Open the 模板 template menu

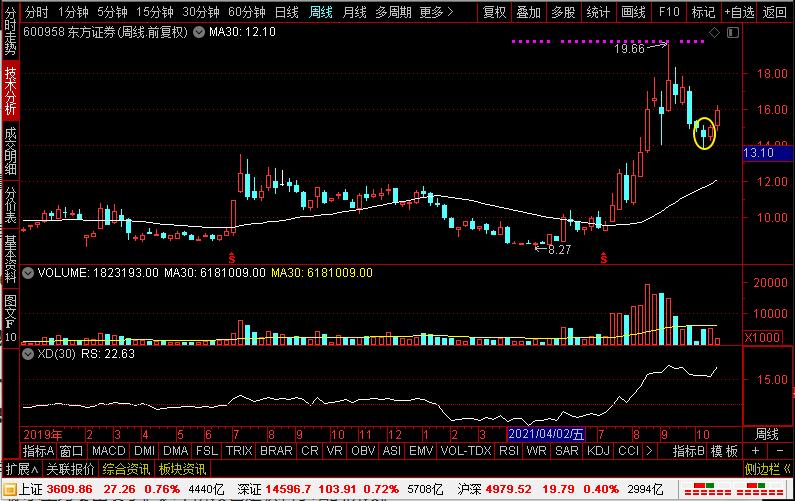click(x=724, y=451)
